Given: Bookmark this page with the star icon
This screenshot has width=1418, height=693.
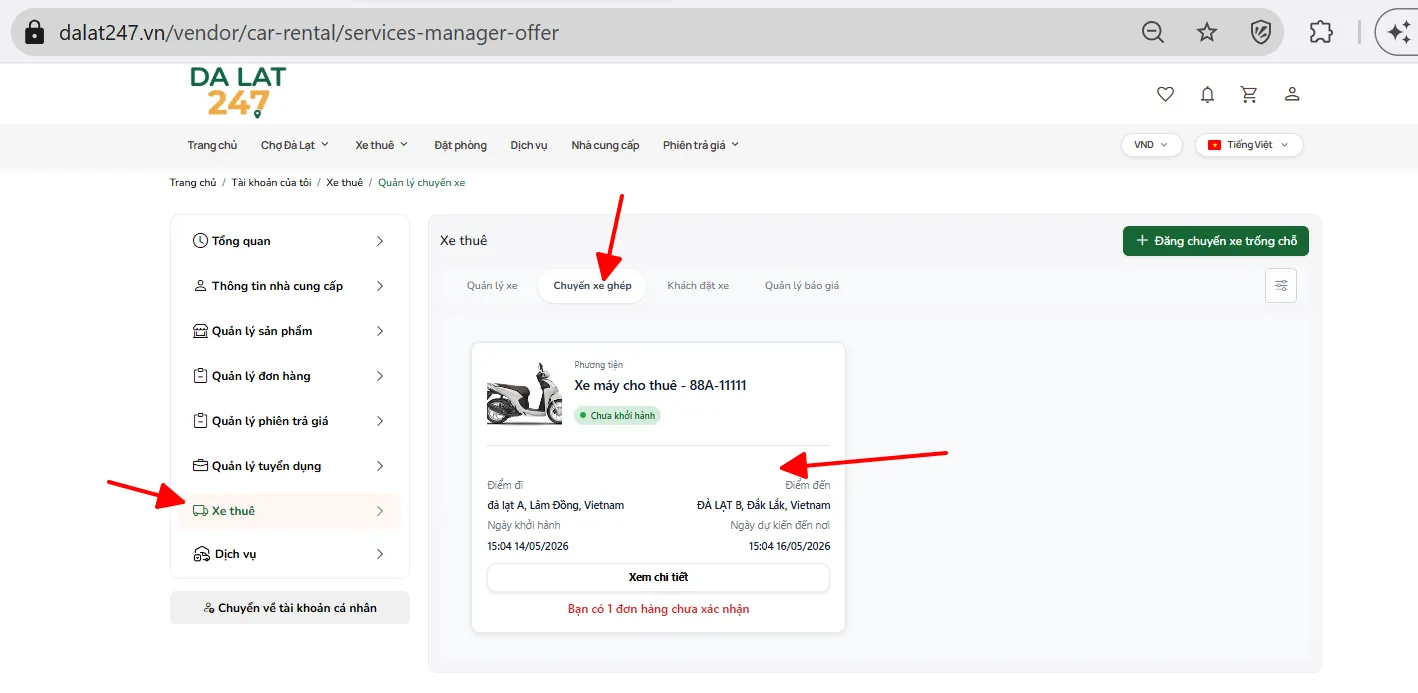Looking at the screenshot, I should [1207, 32].
